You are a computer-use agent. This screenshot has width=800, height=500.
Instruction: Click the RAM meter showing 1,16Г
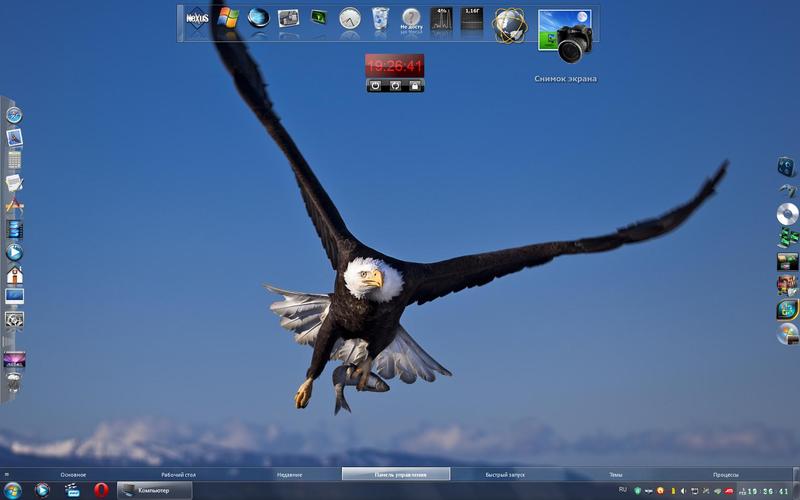pyautogui.click(x=472, y=19)
